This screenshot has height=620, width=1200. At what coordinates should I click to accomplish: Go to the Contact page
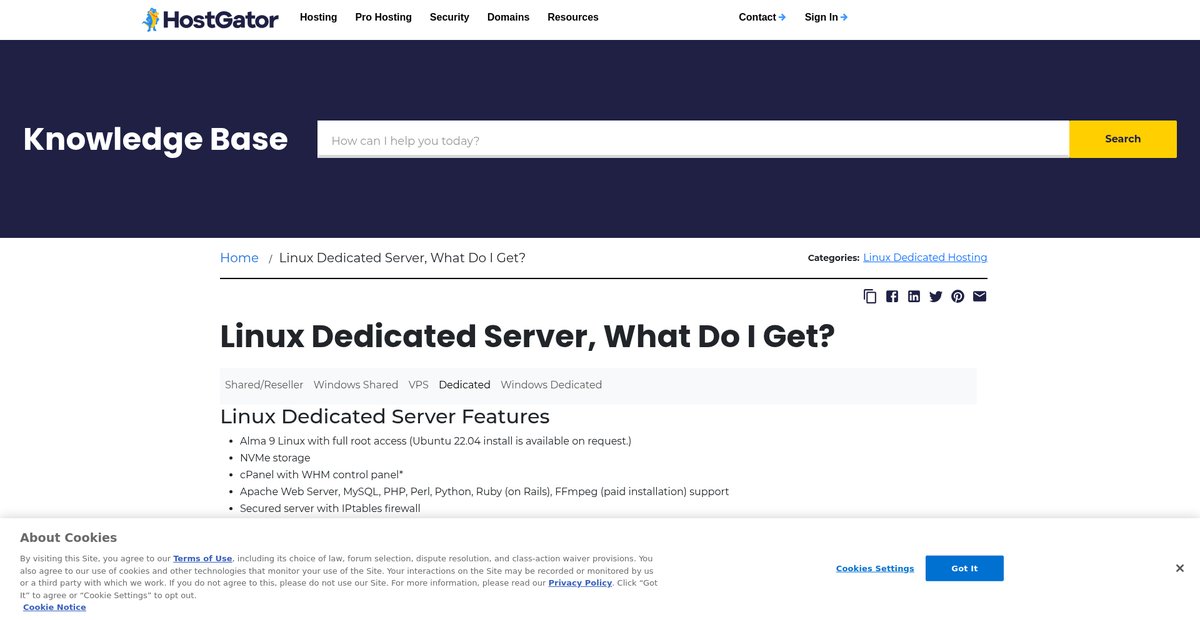(x=762, y=17)
